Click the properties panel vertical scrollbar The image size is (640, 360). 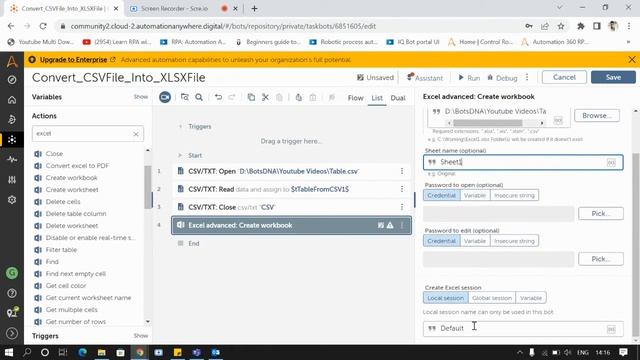(636, 245)
